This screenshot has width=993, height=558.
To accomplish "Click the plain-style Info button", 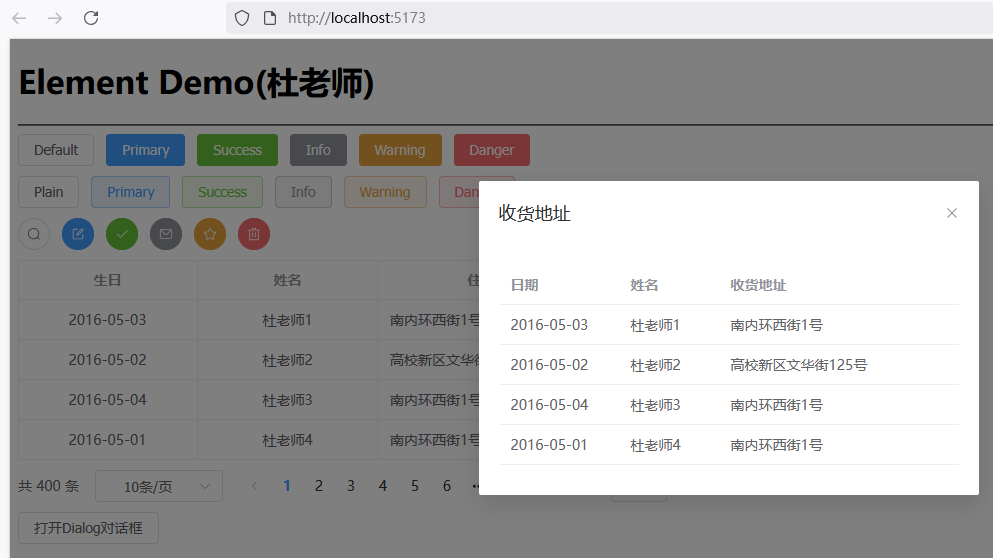I will click(x=303, y=192).
